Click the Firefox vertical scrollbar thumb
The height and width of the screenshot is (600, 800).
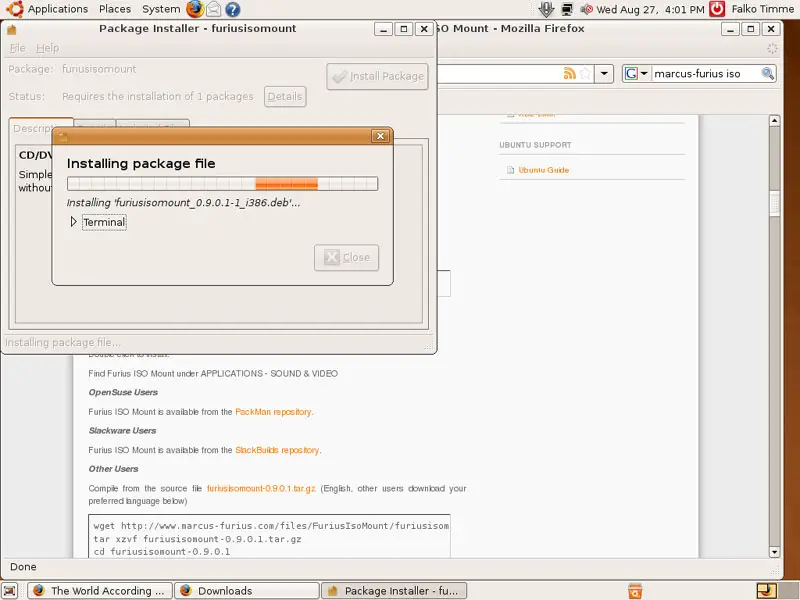point(774,203)
